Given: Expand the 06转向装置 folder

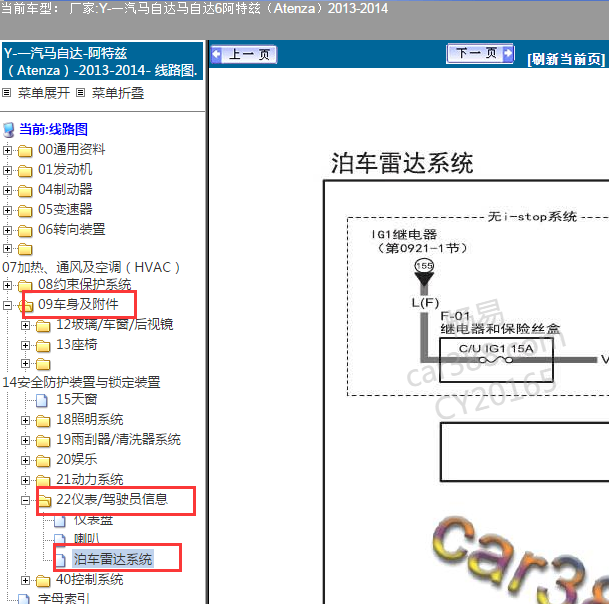Looking at the screenshot, I should [7, 230].
